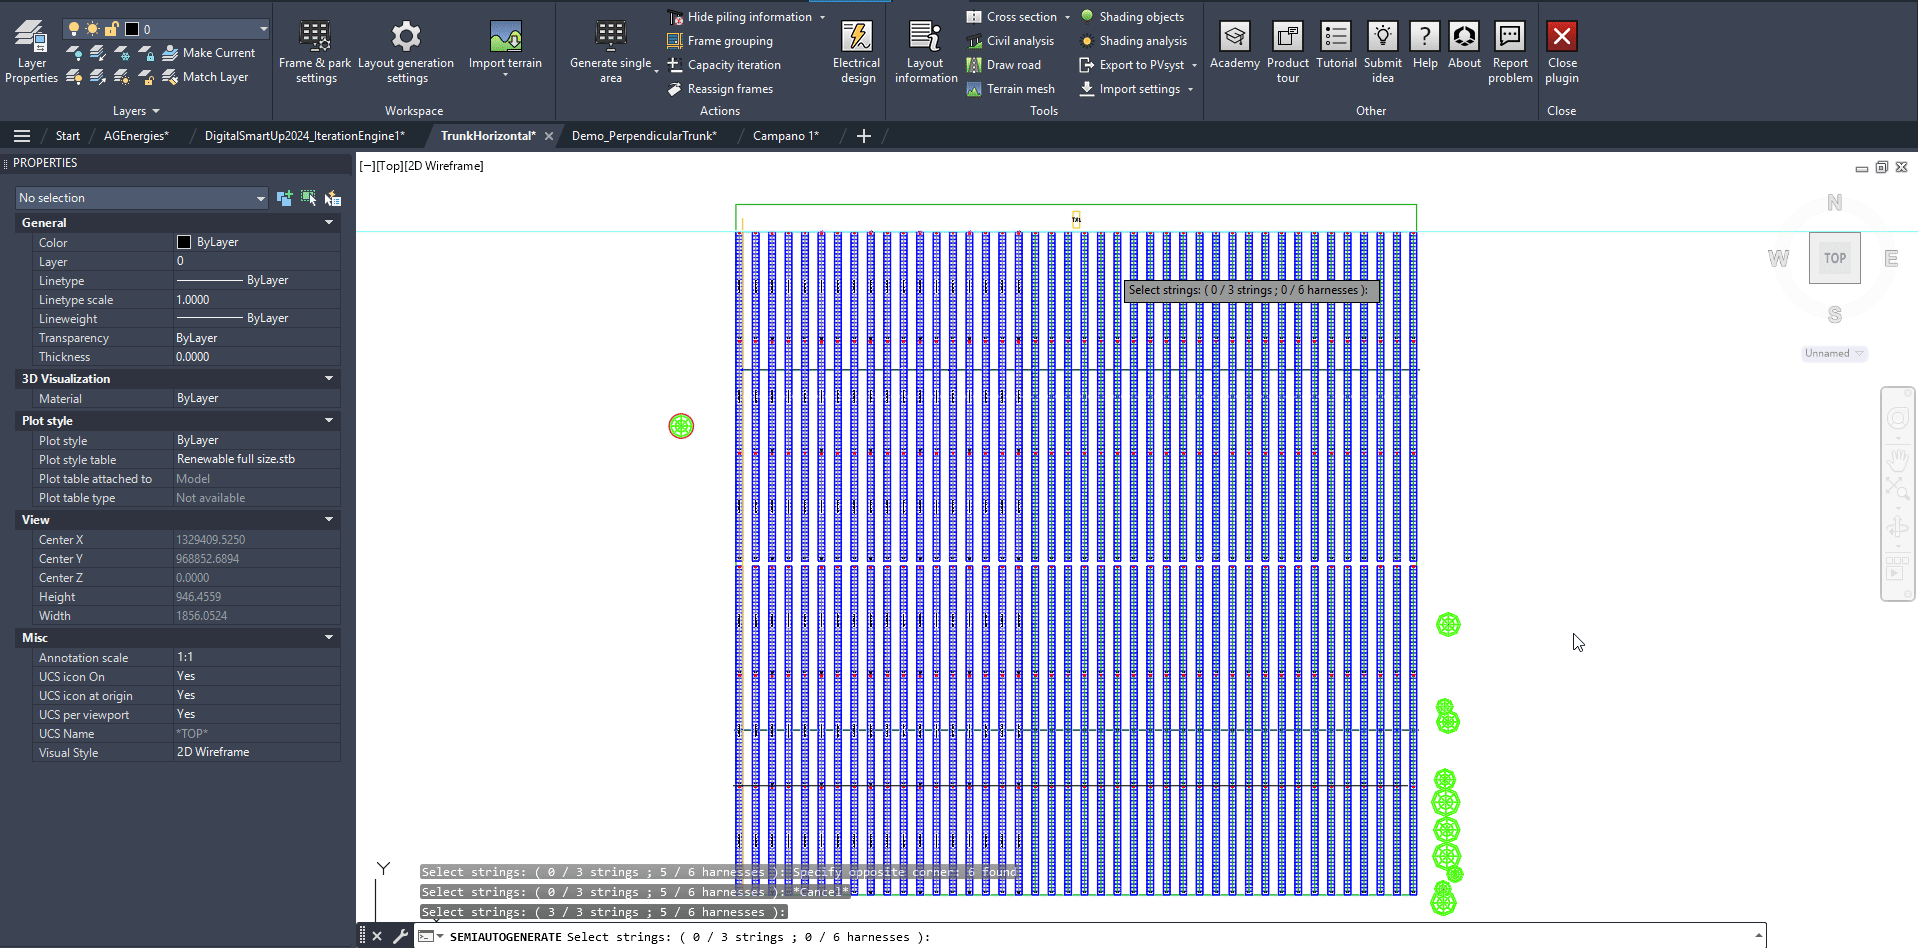Click Quick Select icon in Properties
This screenshot has width=1918, height=948.
click(x=333, y=198)
